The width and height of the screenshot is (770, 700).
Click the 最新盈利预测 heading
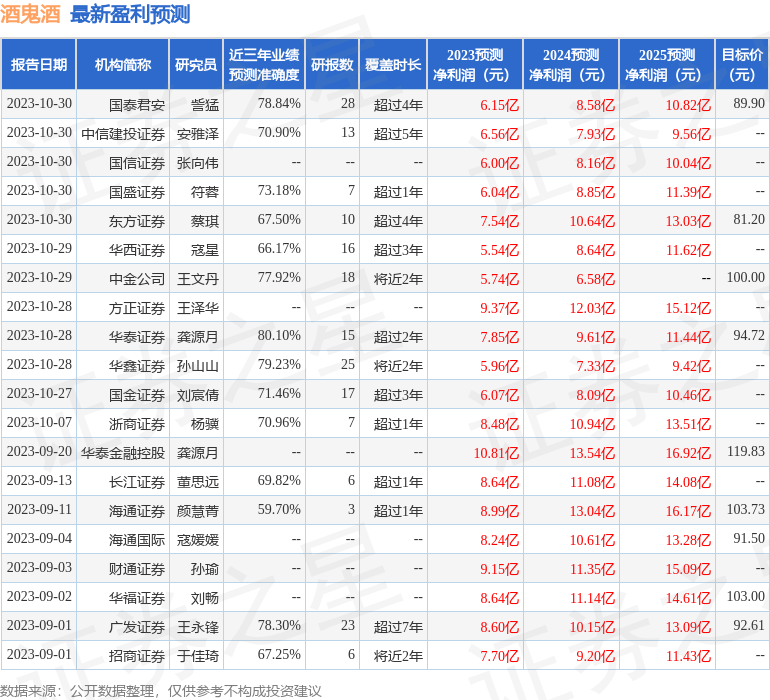(130, 14)
